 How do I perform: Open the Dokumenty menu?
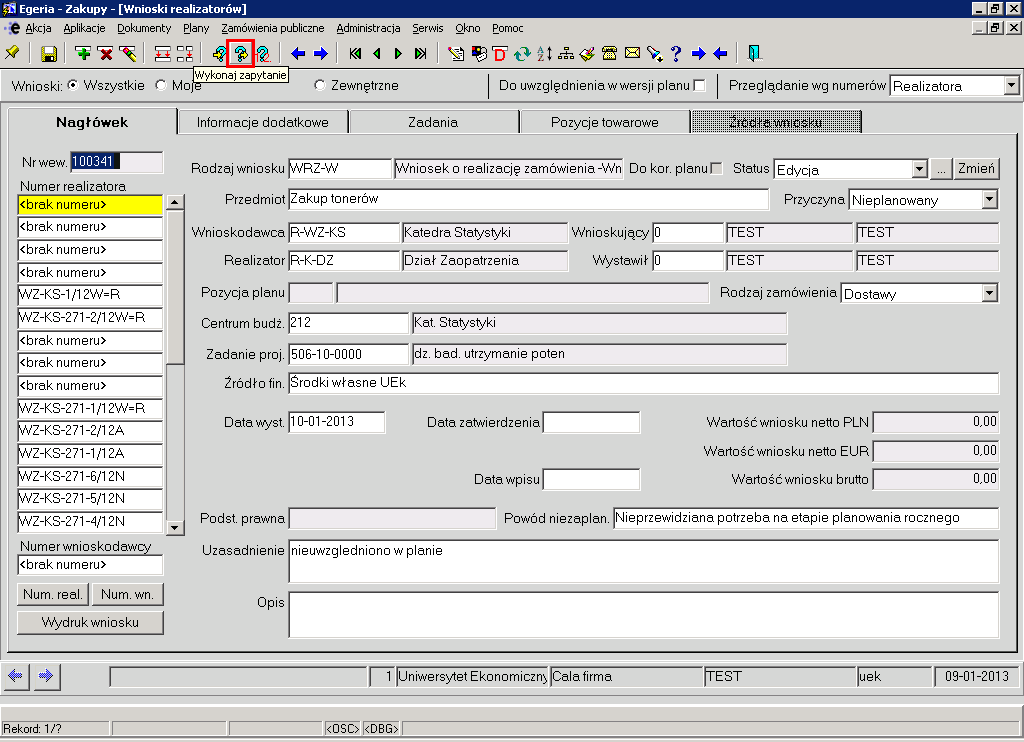coord(144,28)
